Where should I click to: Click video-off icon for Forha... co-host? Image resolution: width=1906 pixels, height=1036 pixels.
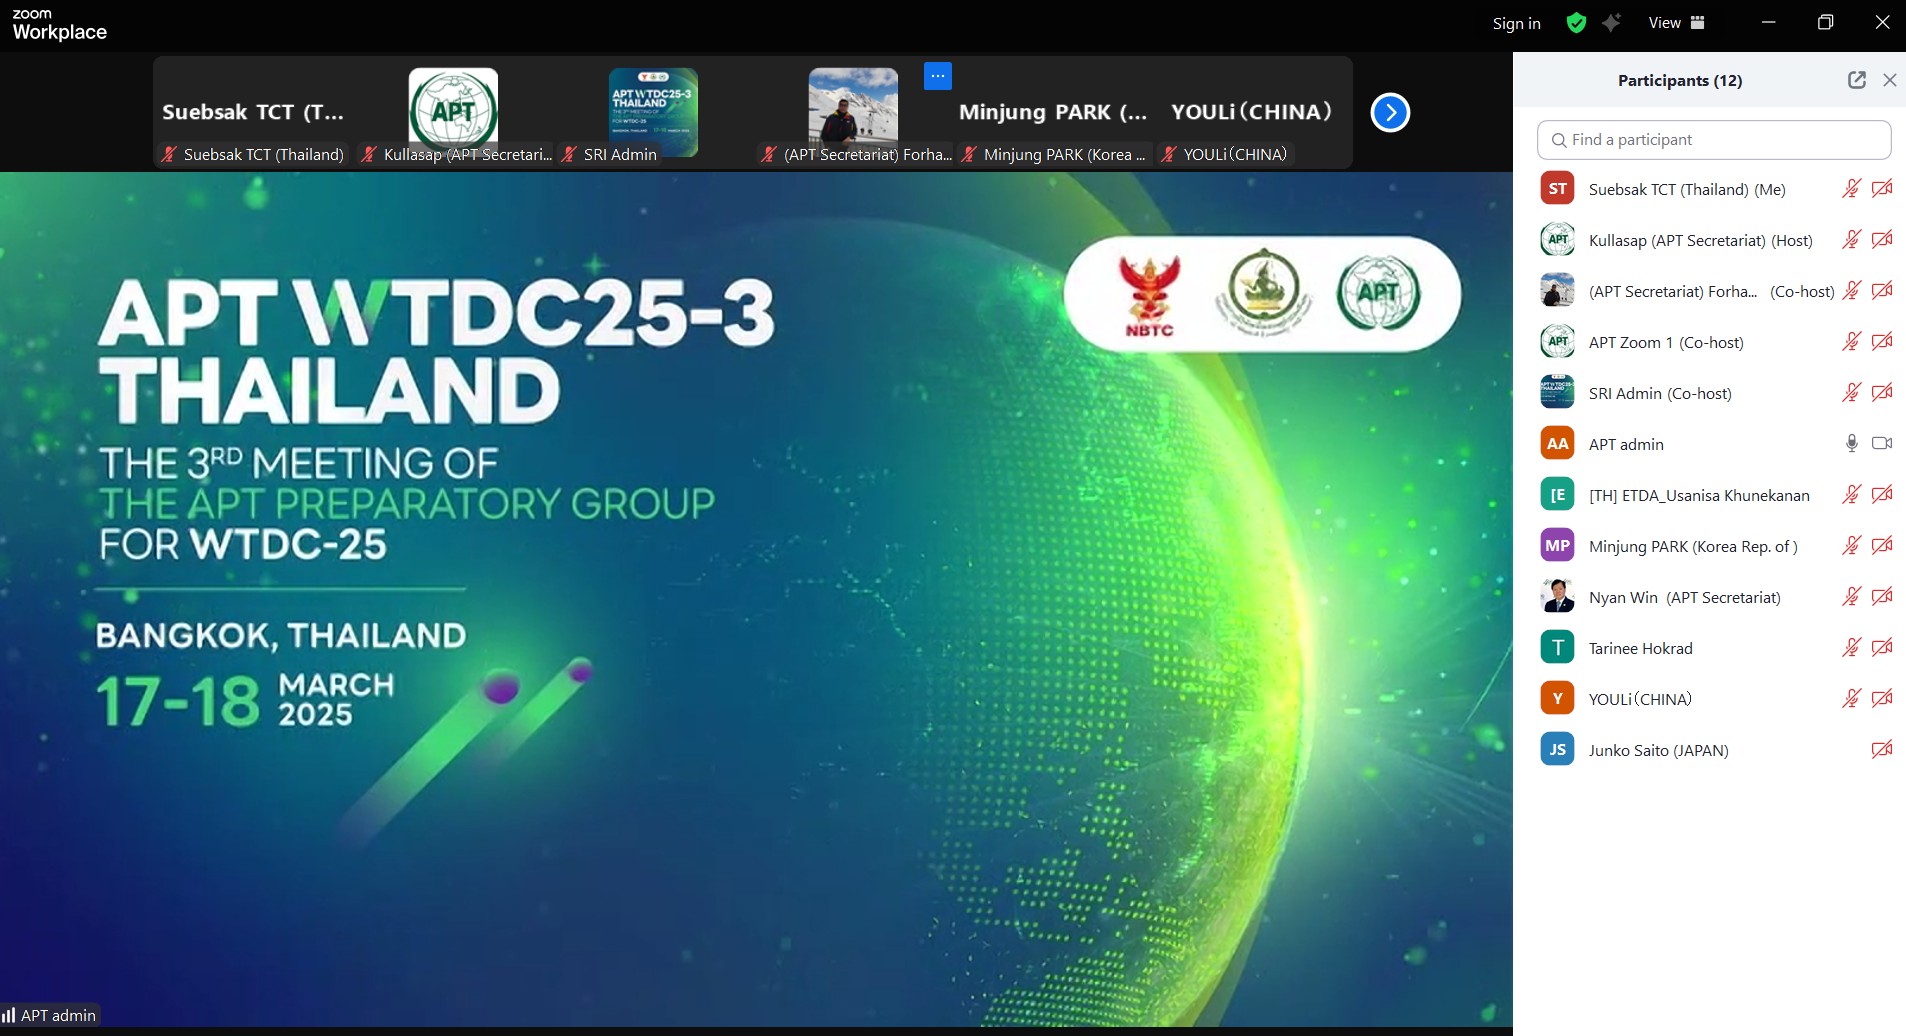pos(1882,290)
